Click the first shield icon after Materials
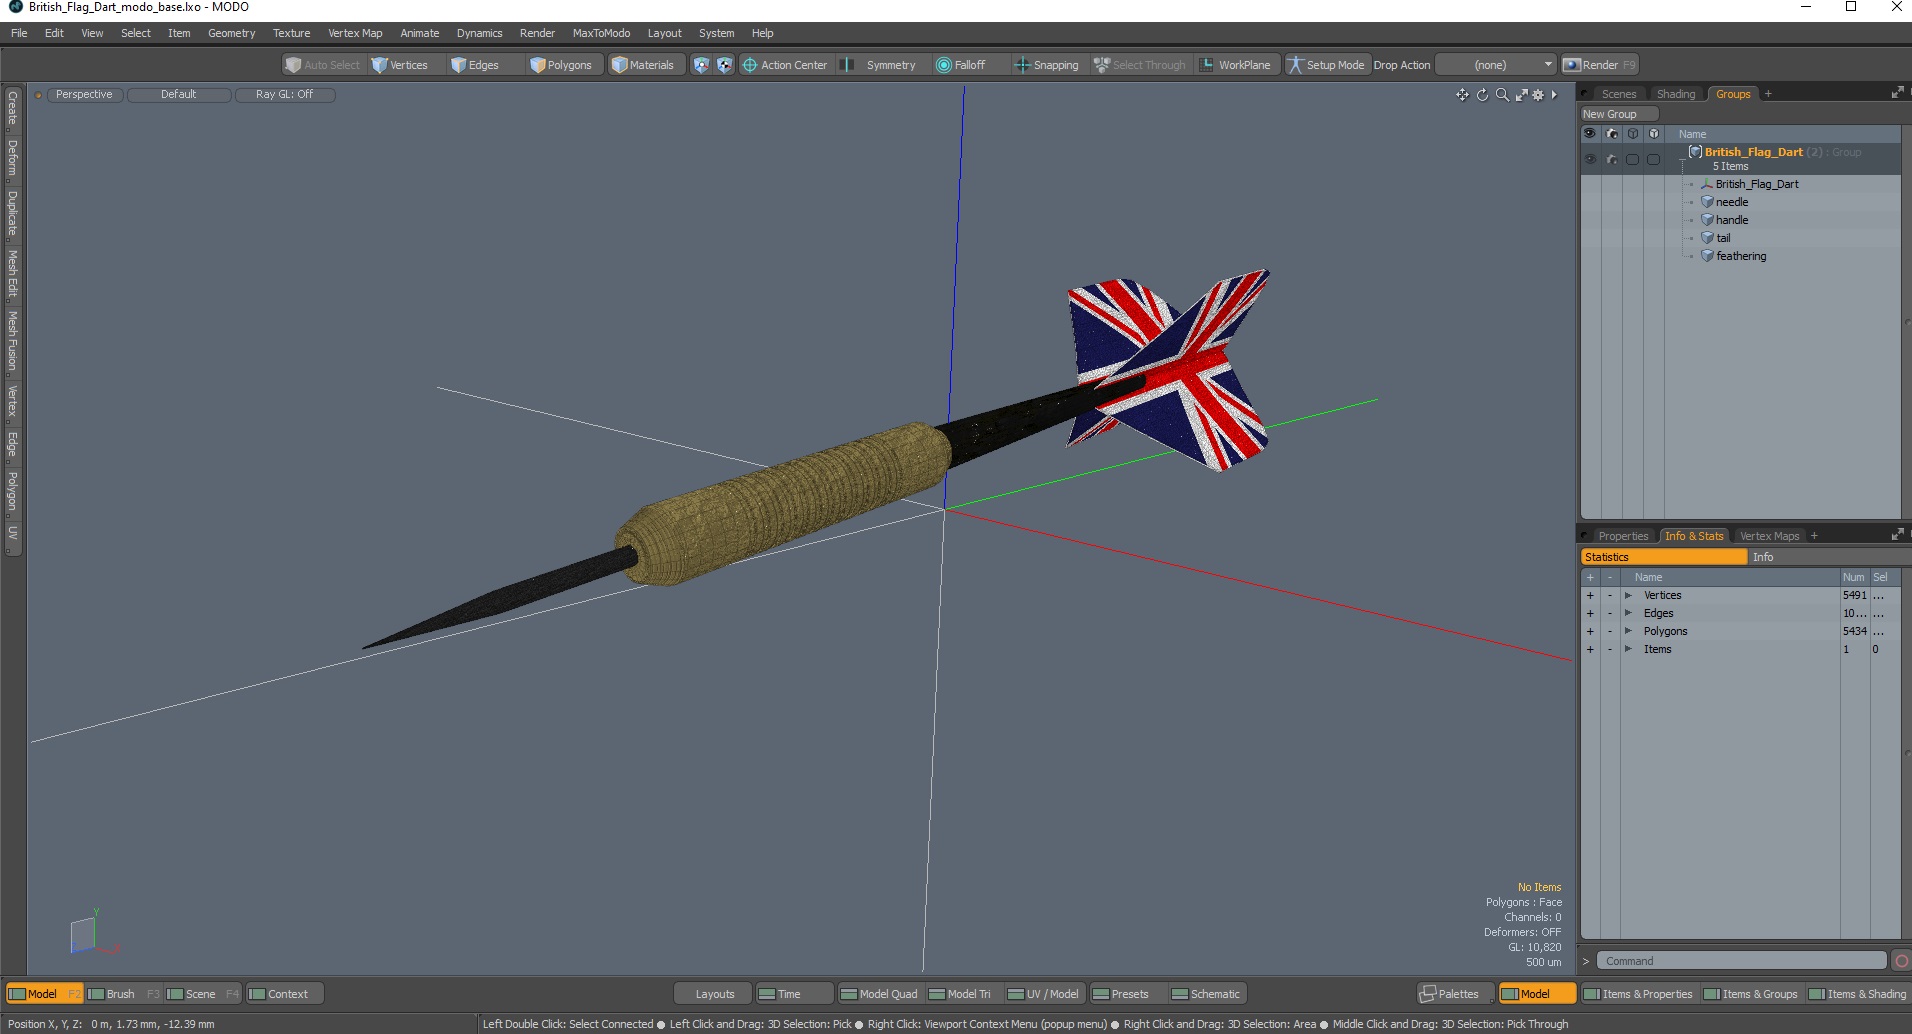 (701, 65)
